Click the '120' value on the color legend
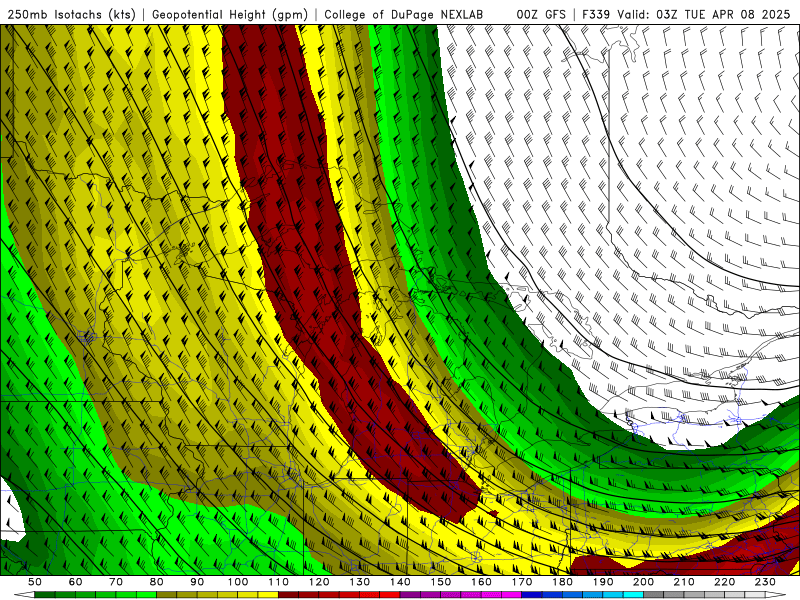This screenshot has width=800, height=600. [319, 582]
